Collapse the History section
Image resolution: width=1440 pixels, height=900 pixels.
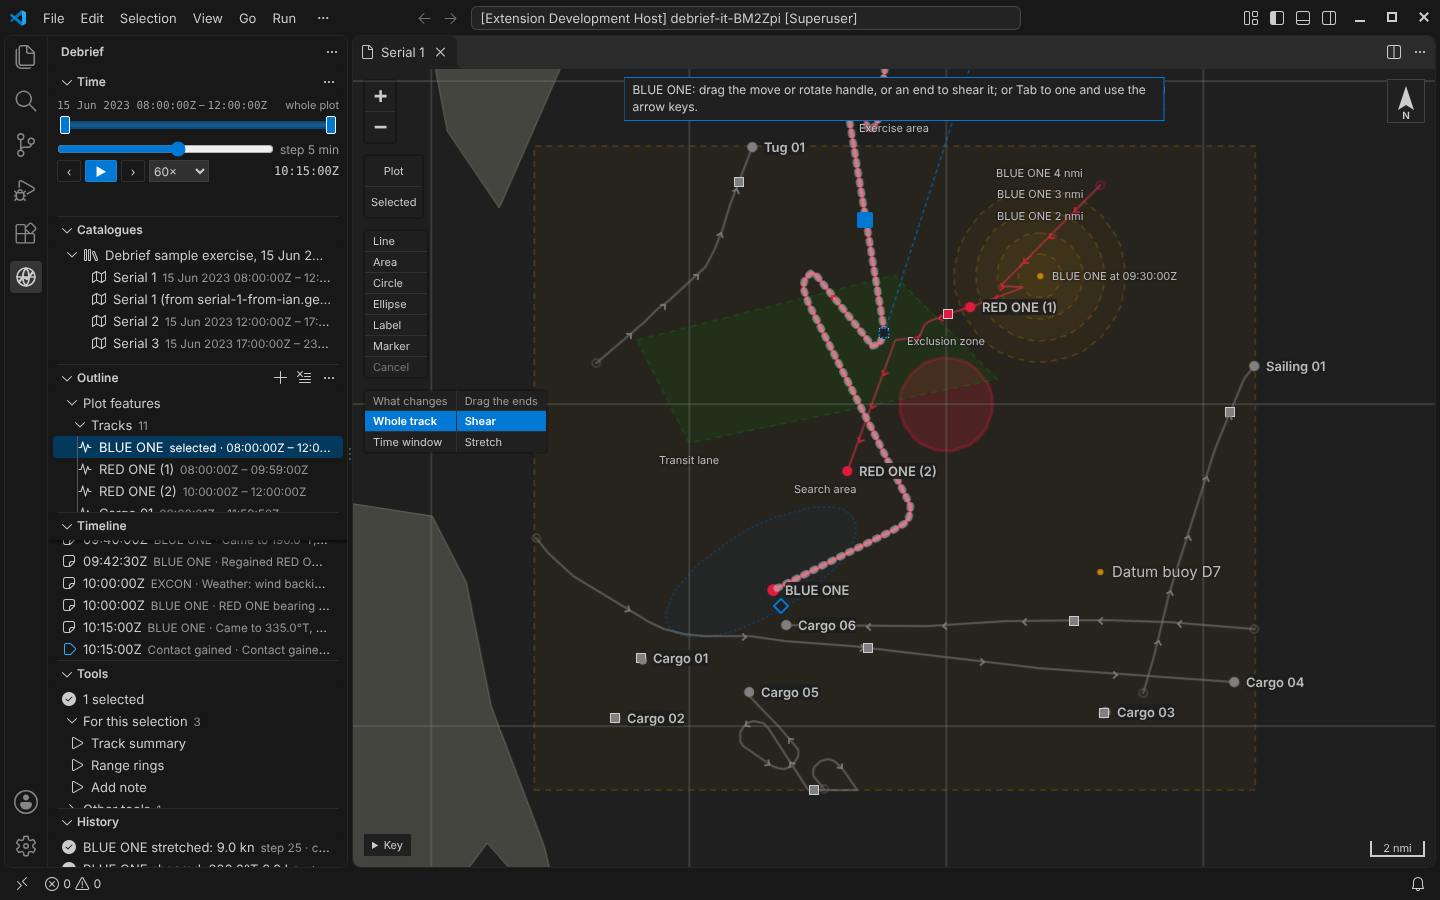(x=67, y=822)
